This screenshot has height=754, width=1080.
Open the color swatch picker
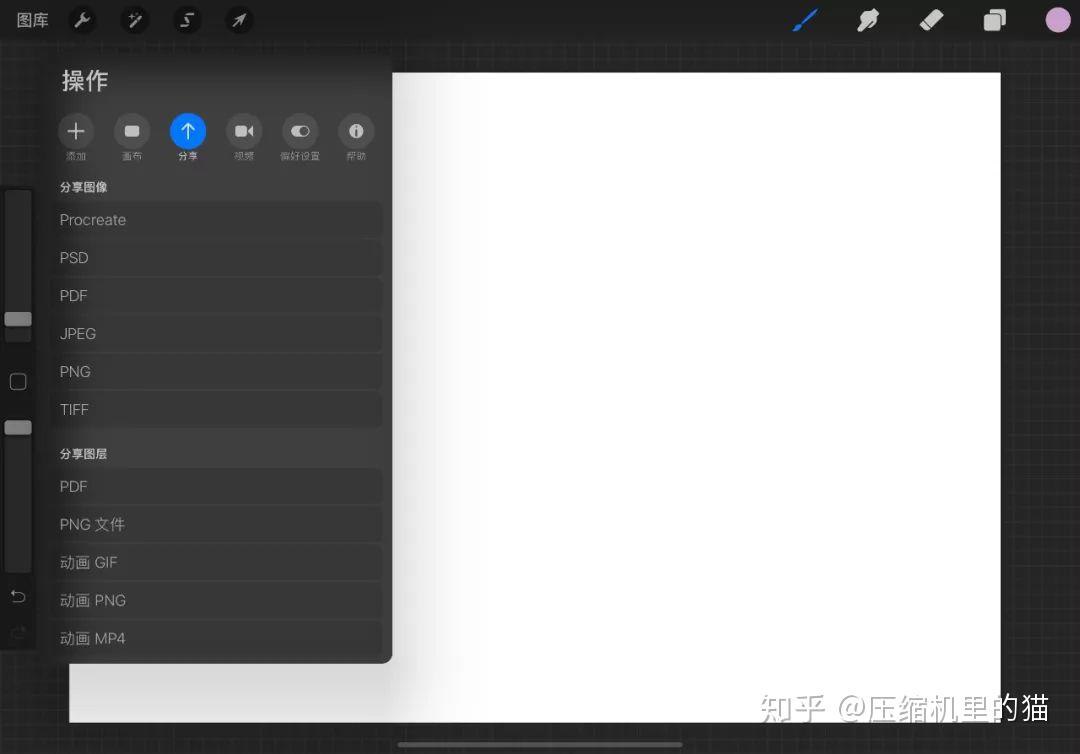[1057, 20]
